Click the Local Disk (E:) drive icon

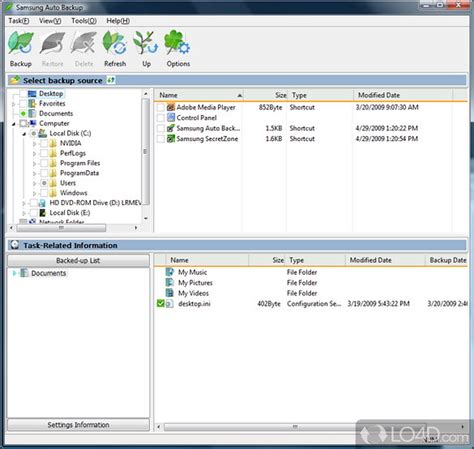click(x=42, y=213)
